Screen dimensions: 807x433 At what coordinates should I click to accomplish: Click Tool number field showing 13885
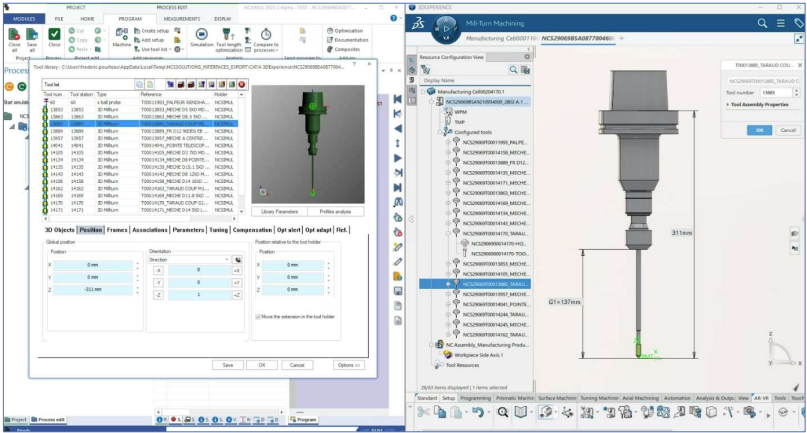(x=776, y=93)
